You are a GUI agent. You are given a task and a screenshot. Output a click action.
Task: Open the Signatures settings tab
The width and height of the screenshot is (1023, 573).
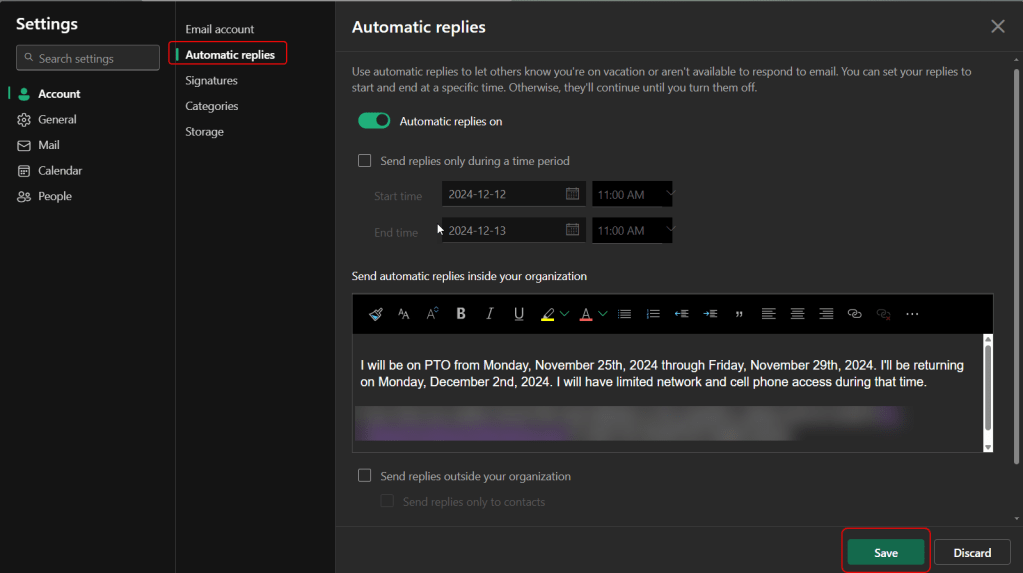pyautogui.click(x=211, y=80)
